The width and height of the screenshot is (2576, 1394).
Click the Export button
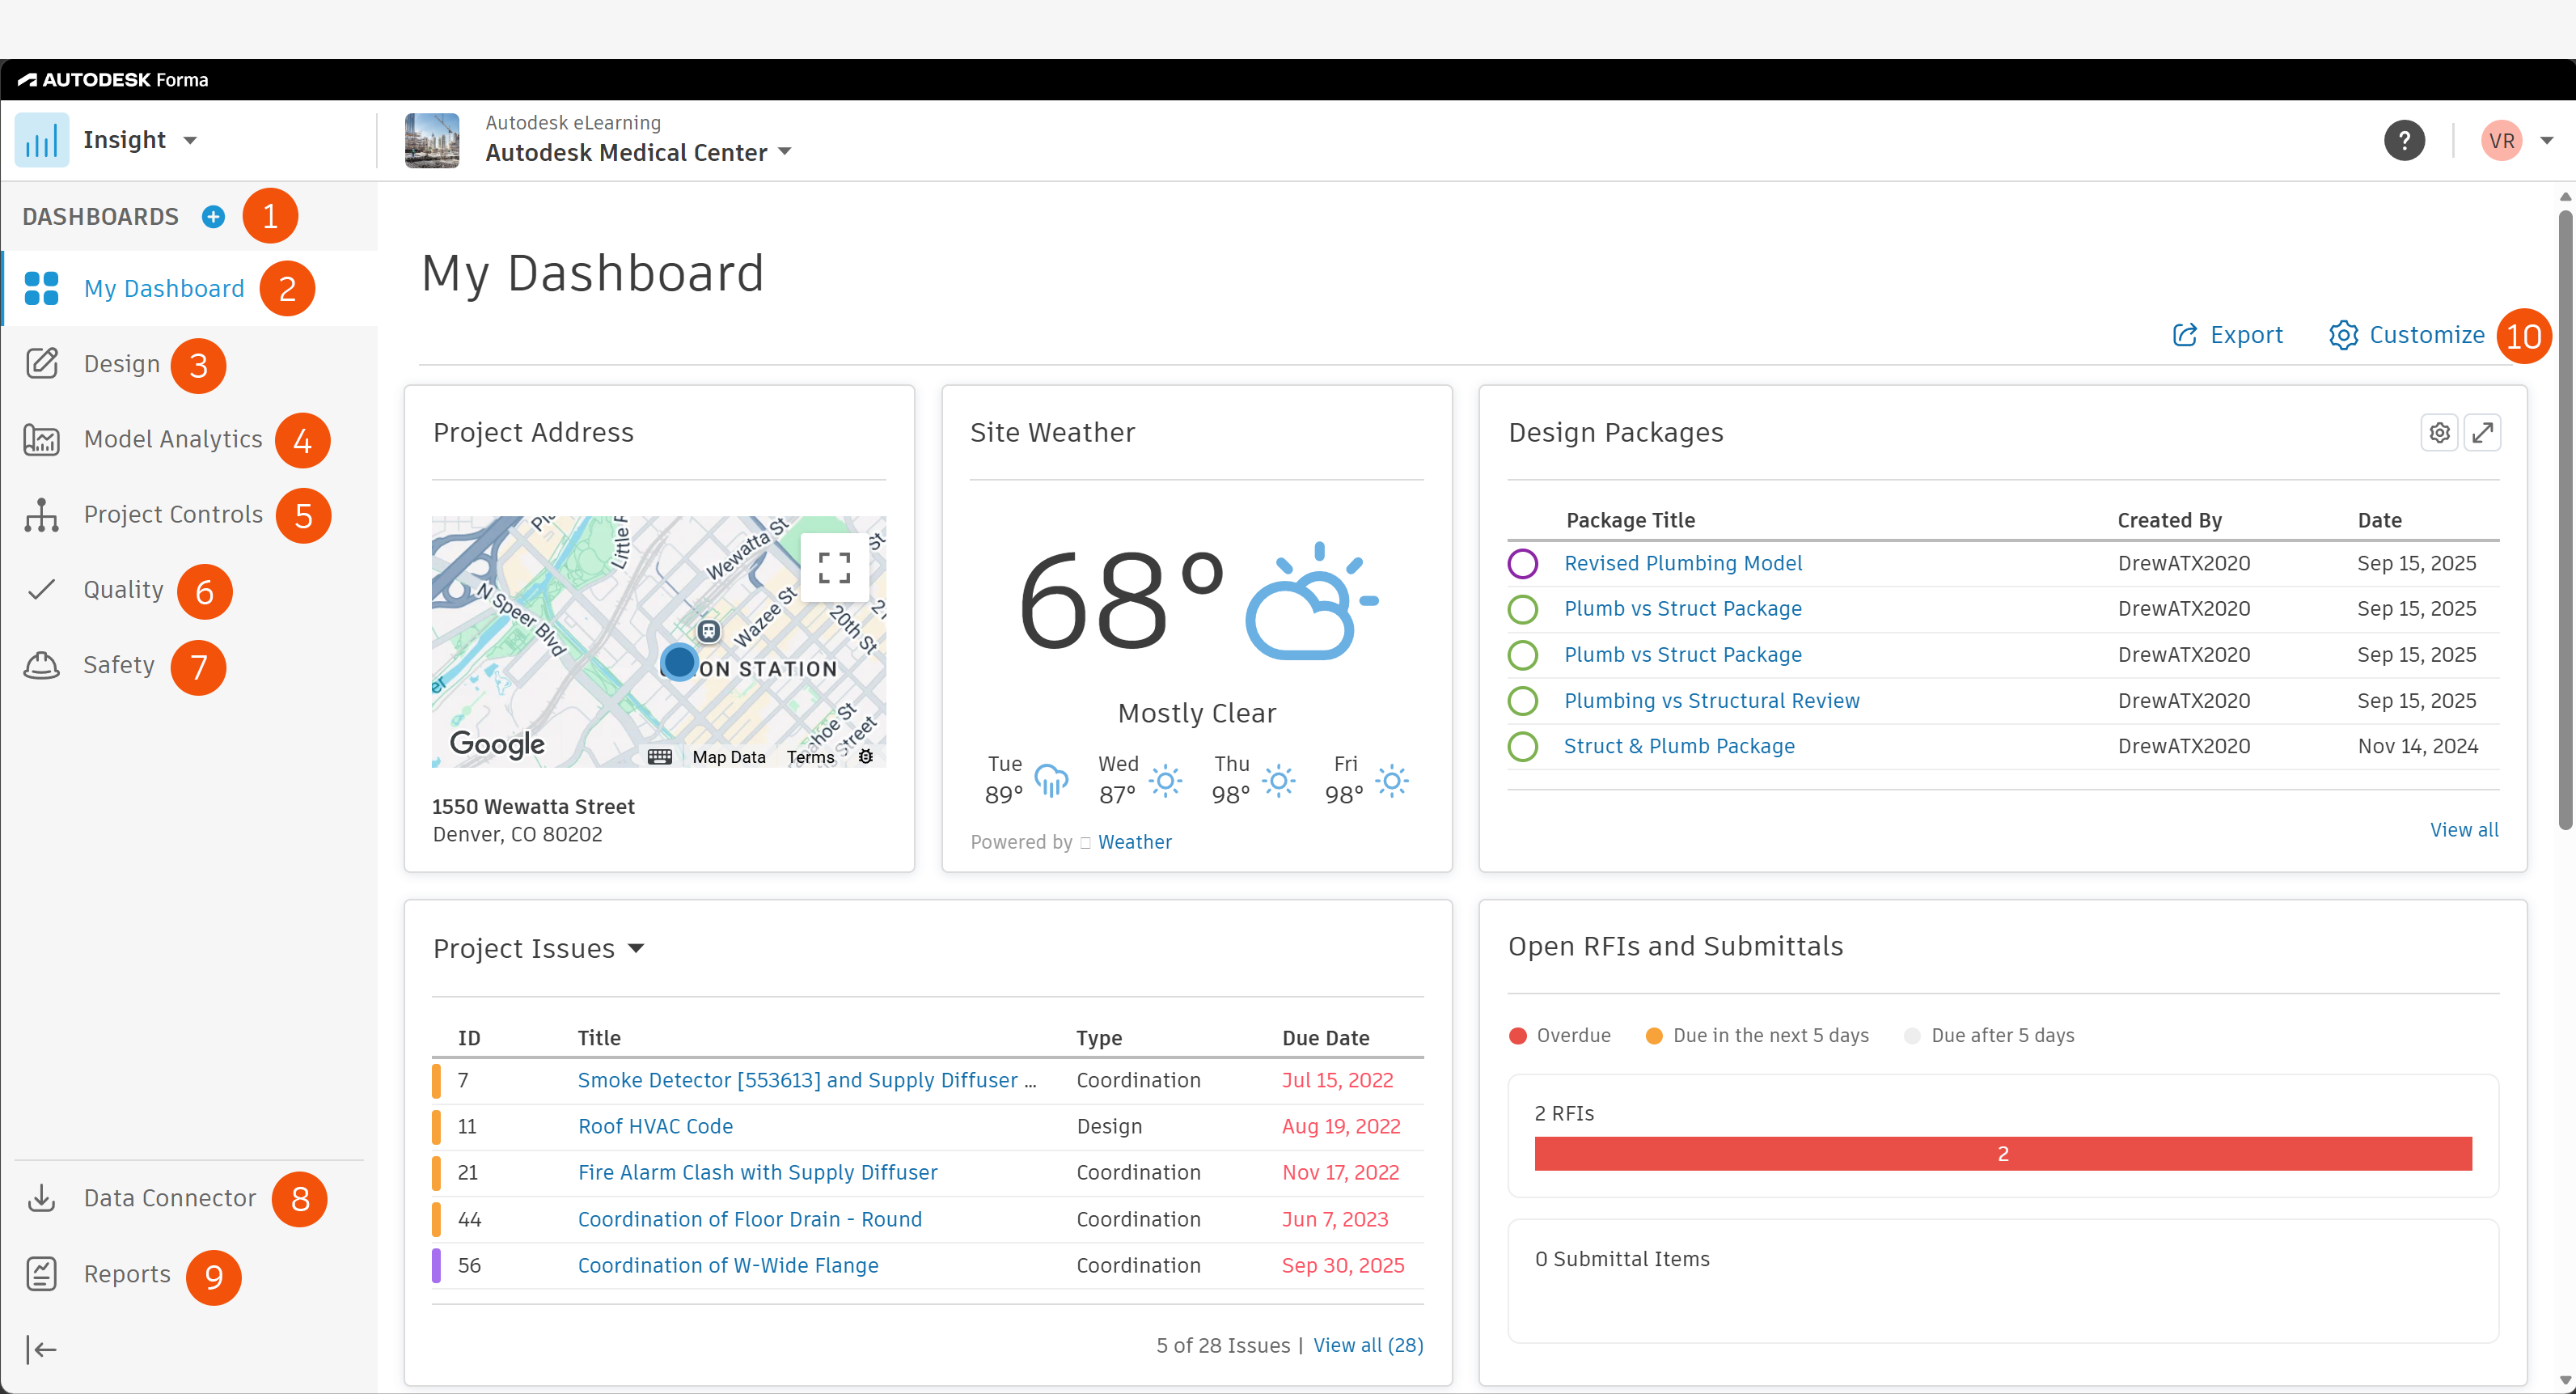pyautogui.click(x=2228, y=335)
